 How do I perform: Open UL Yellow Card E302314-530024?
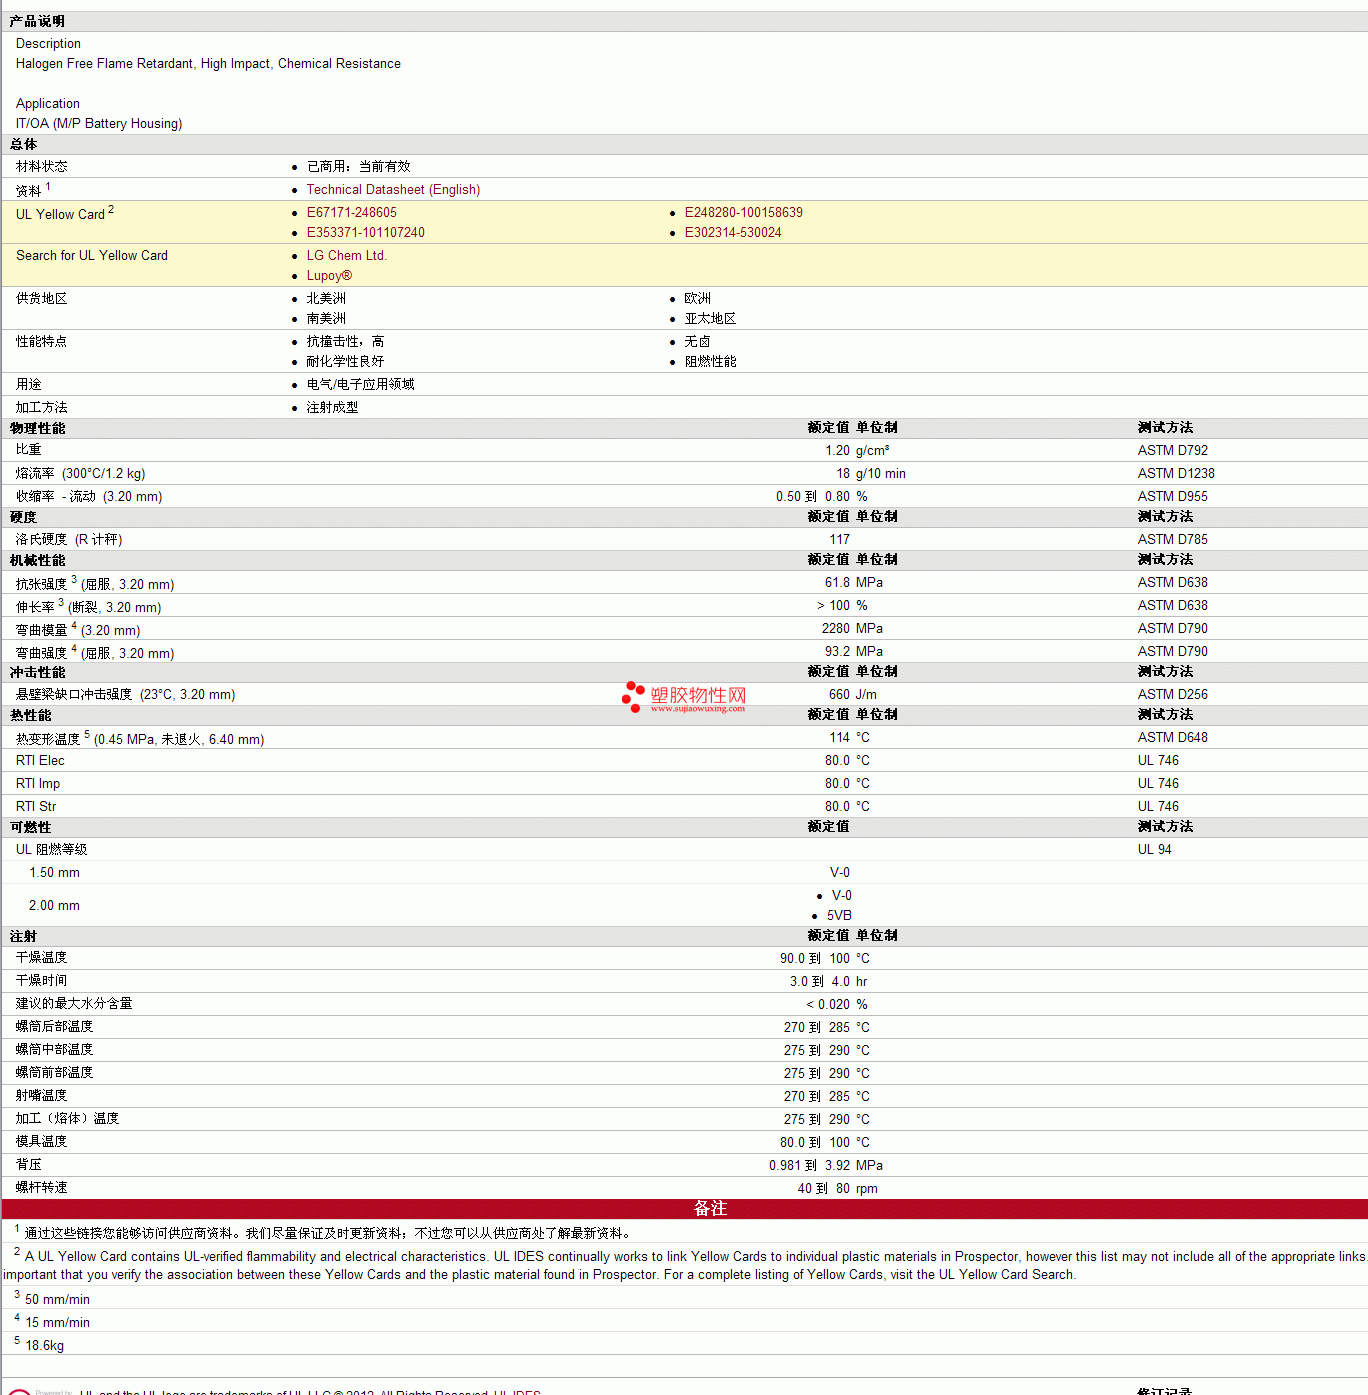pos(733,233)
